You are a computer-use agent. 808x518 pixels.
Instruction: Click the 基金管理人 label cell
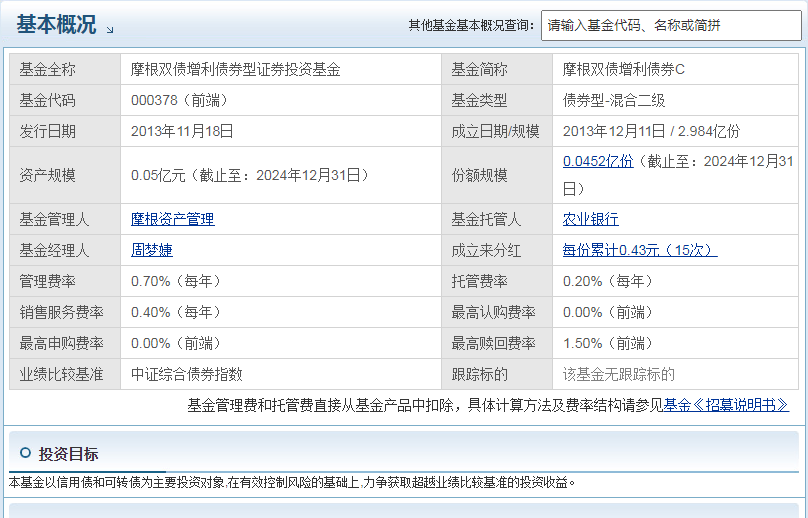pyautogui.click(x=65, y=219)
